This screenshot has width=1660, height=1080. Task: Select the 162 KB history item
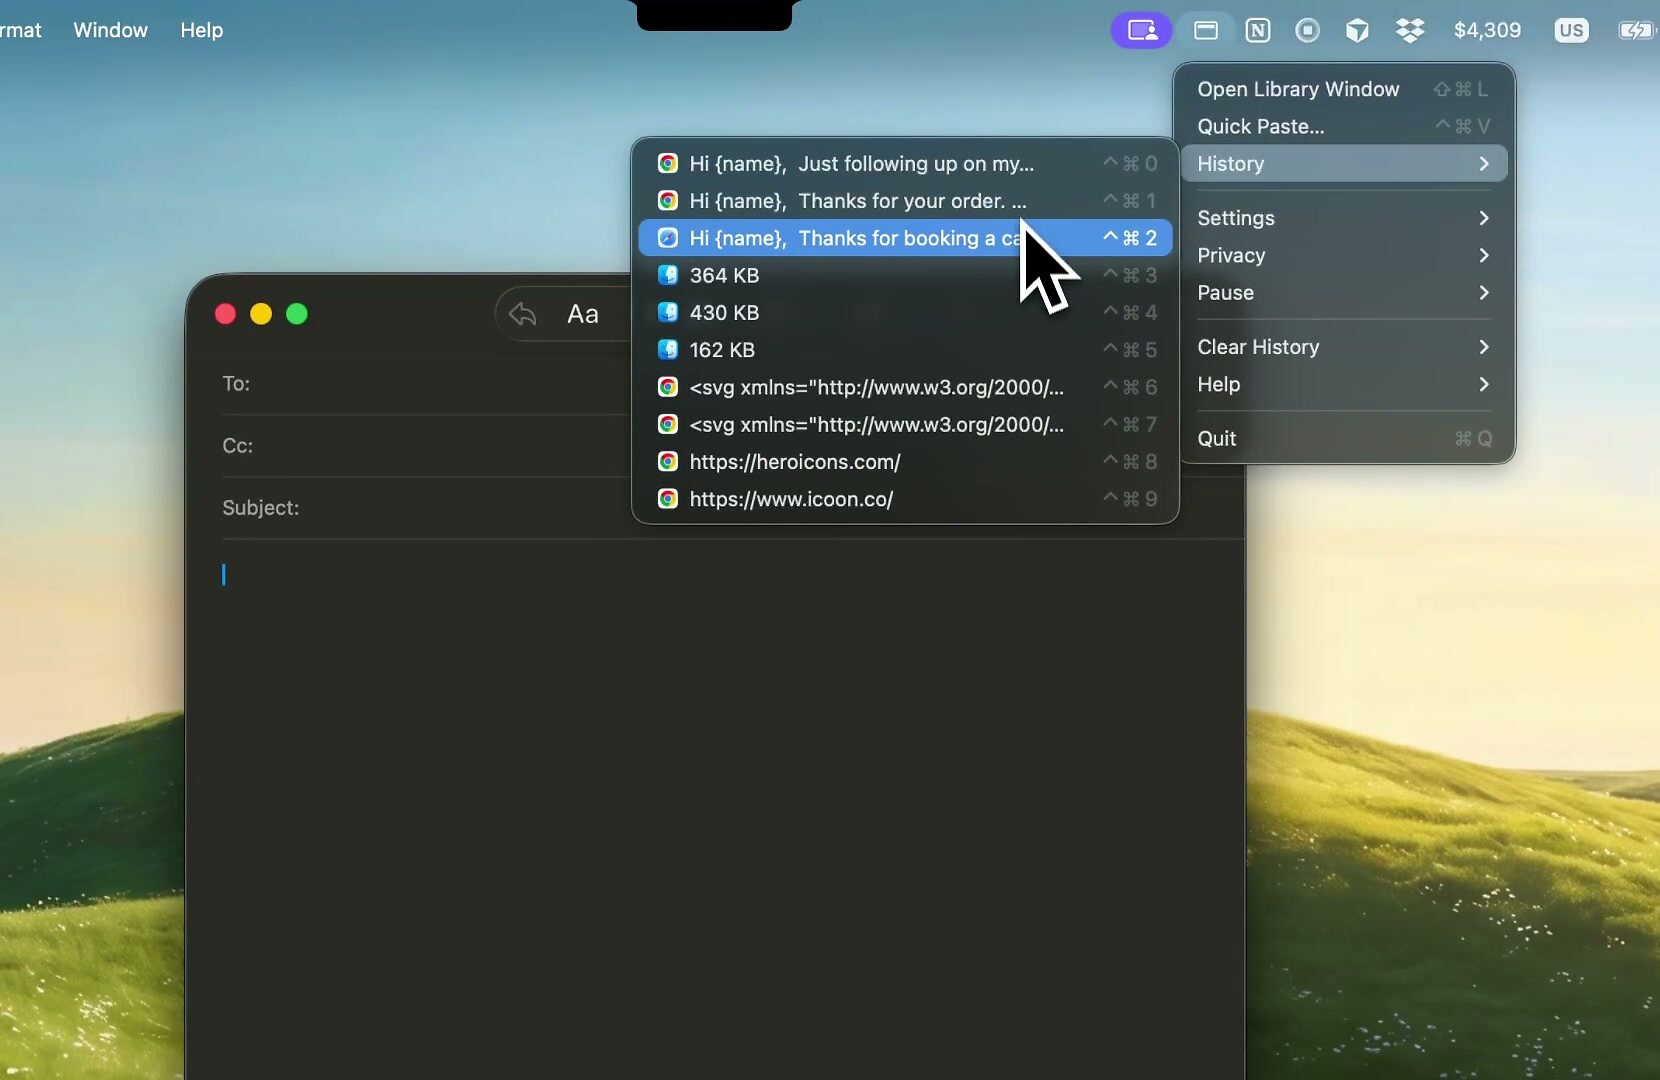905,349
